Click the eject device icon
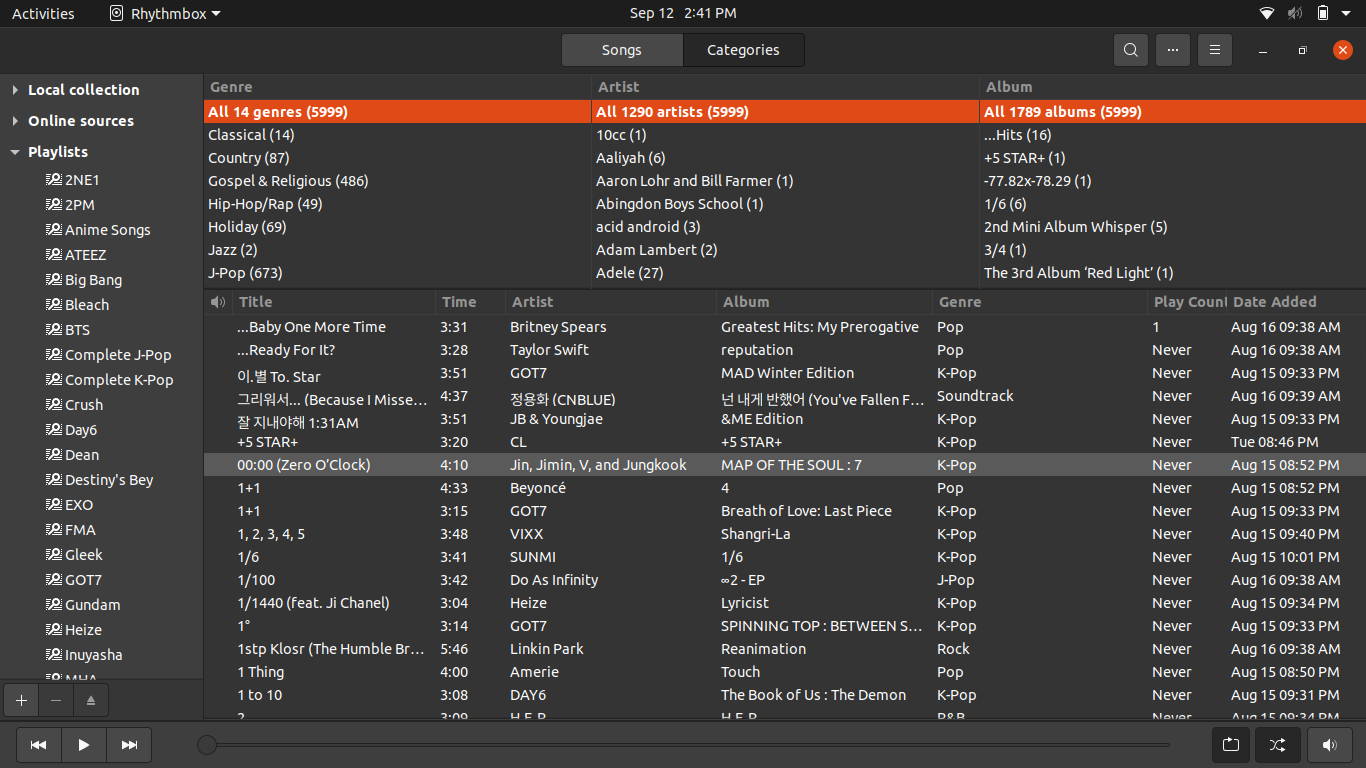 click(90, 701)
